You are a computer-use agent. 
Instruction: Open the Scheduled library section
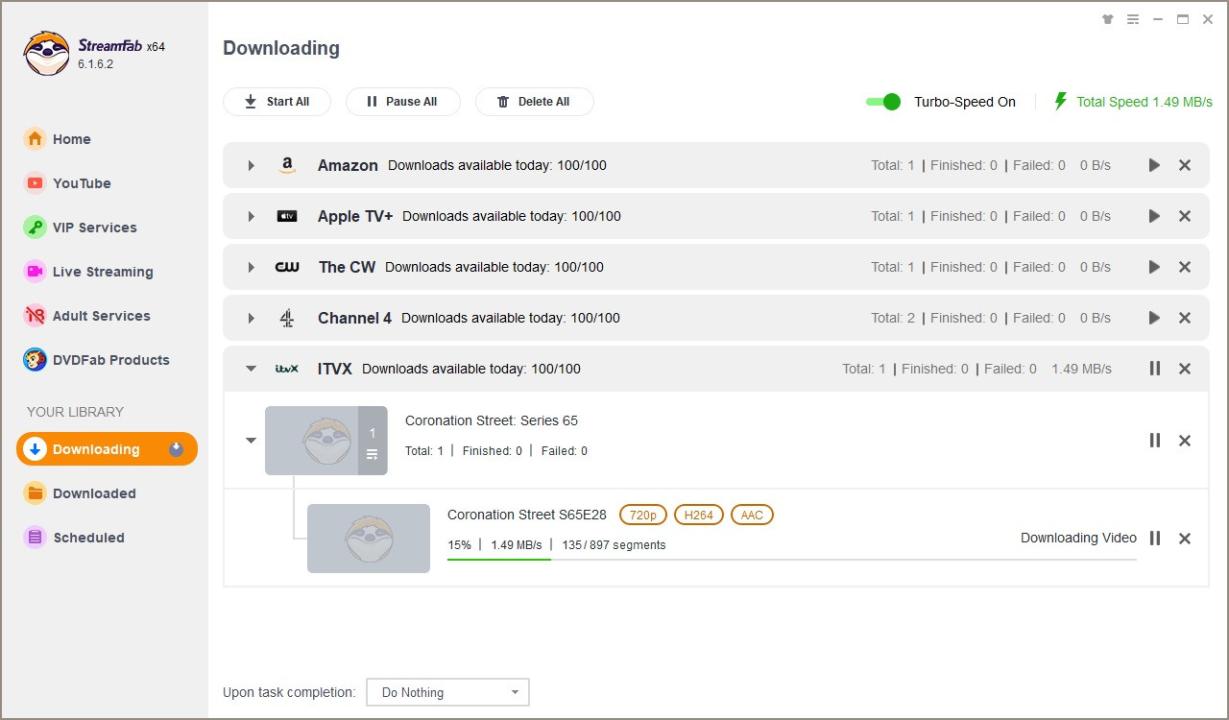coord(88,537)
